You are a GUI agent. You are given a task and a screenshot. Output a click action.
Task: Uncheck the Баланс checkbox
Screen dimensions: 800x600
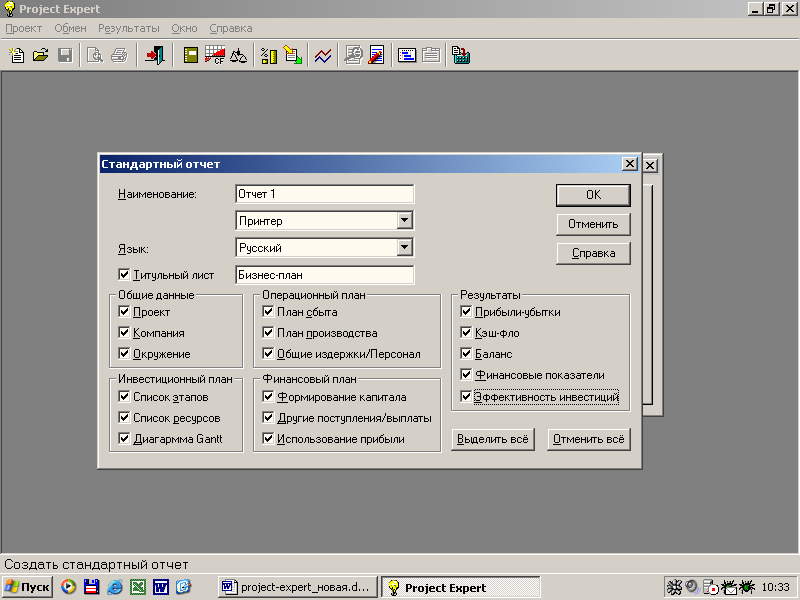pyautogui.click(x=466, y=353)
